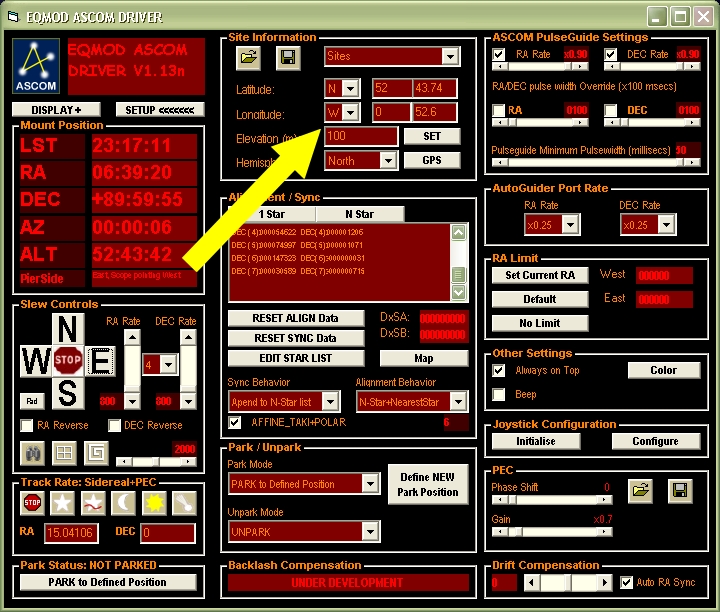Slew North with the N button
720x612 pixels.
pyautogui.click(x=68, y=329)
